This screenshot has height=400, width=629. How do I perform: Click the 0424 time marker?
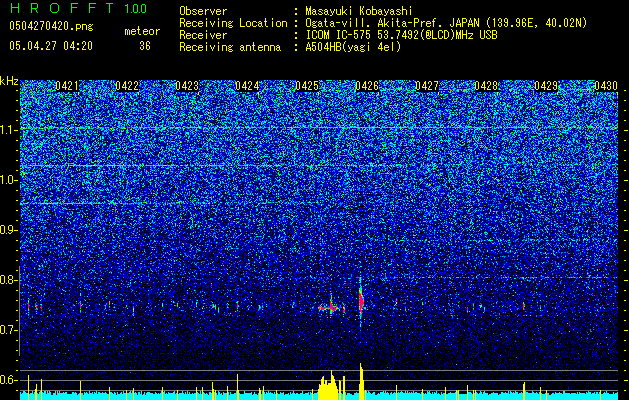[247, 86]
